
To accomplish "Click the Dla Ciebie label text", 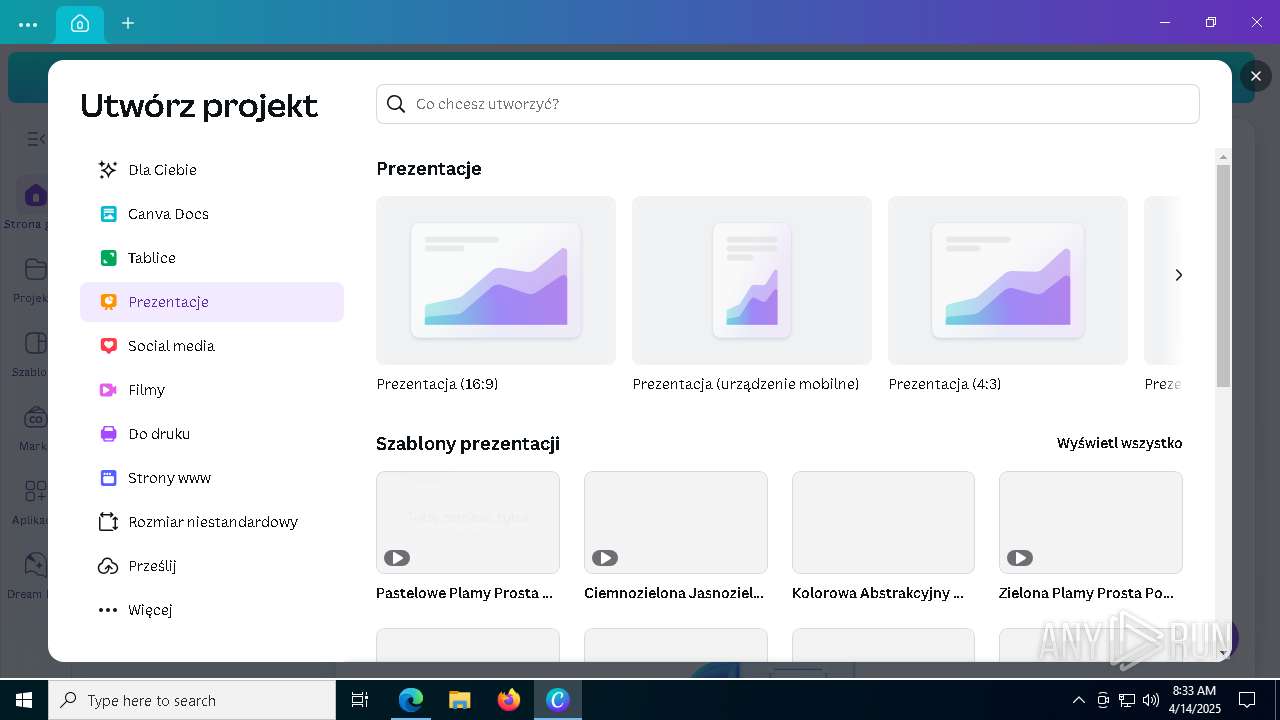I will (162, 170).
